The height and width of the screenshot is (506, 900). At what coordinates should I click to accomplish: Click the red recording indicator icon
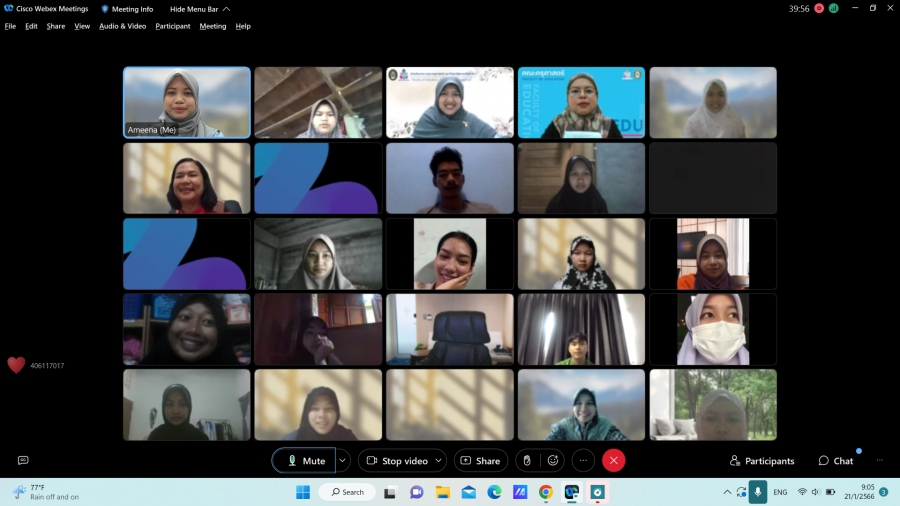pos(819,8)
